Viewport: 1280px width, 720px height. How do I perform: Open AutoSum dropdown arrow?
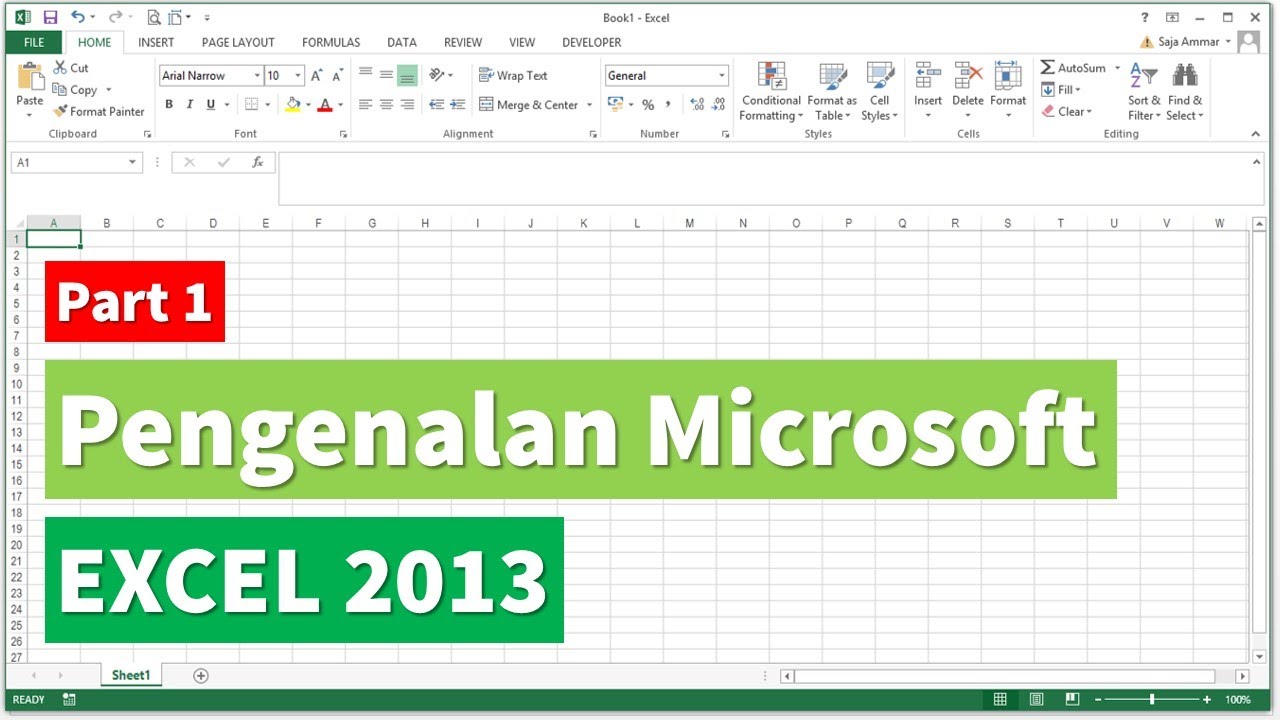[x=1117, y=68]
